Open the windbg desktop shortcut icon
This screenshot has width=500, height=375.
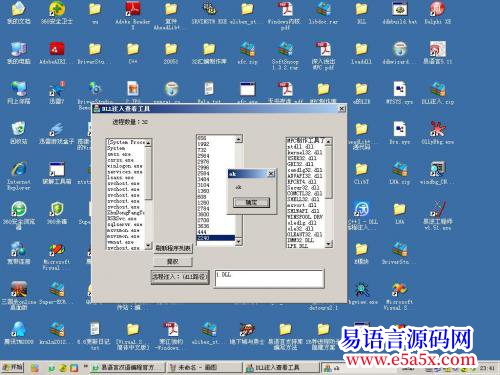click(437, 173)
